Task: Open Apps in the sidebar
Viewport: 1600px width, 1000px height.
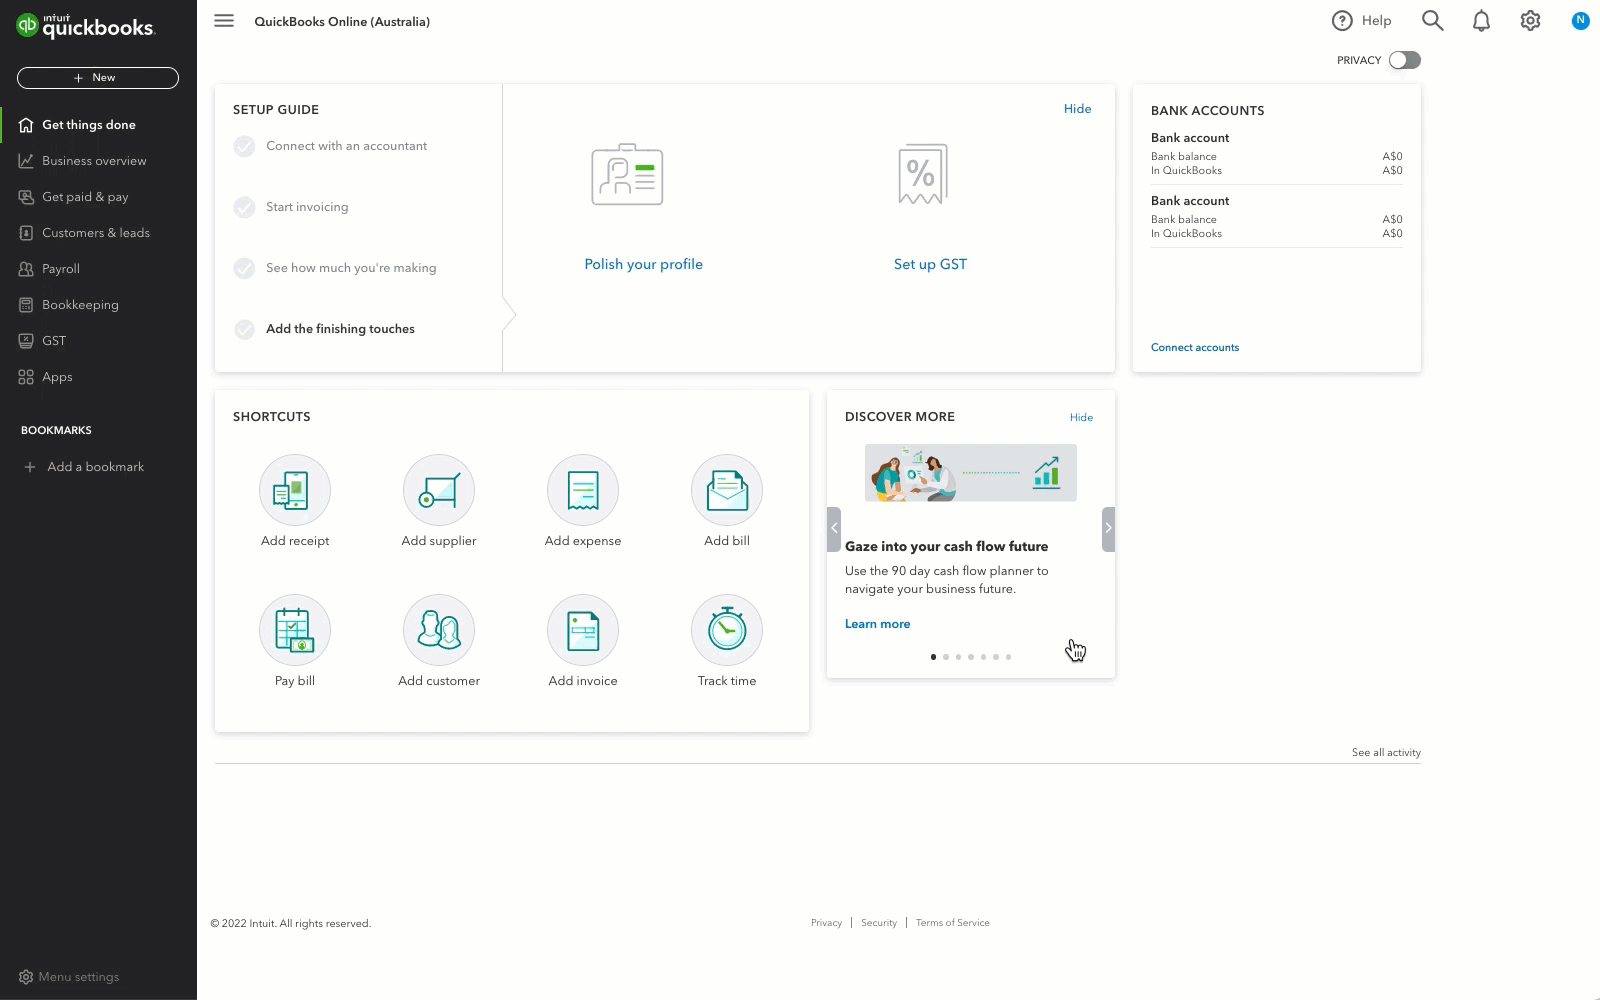Action: coord(98,377)
